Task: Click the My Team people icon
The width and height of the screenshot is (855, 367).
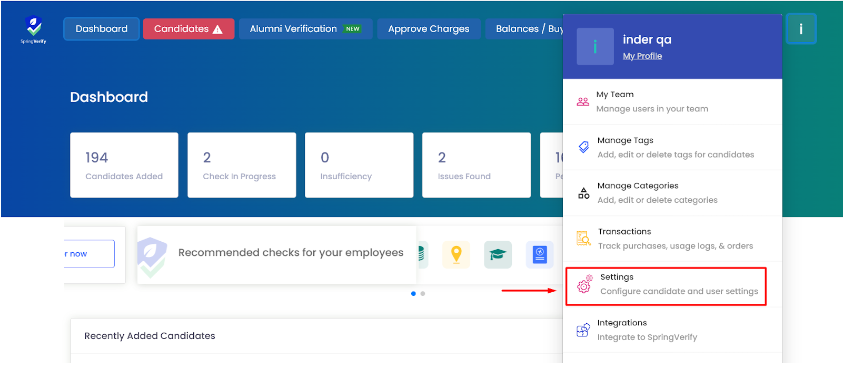Action: point(583,102)
